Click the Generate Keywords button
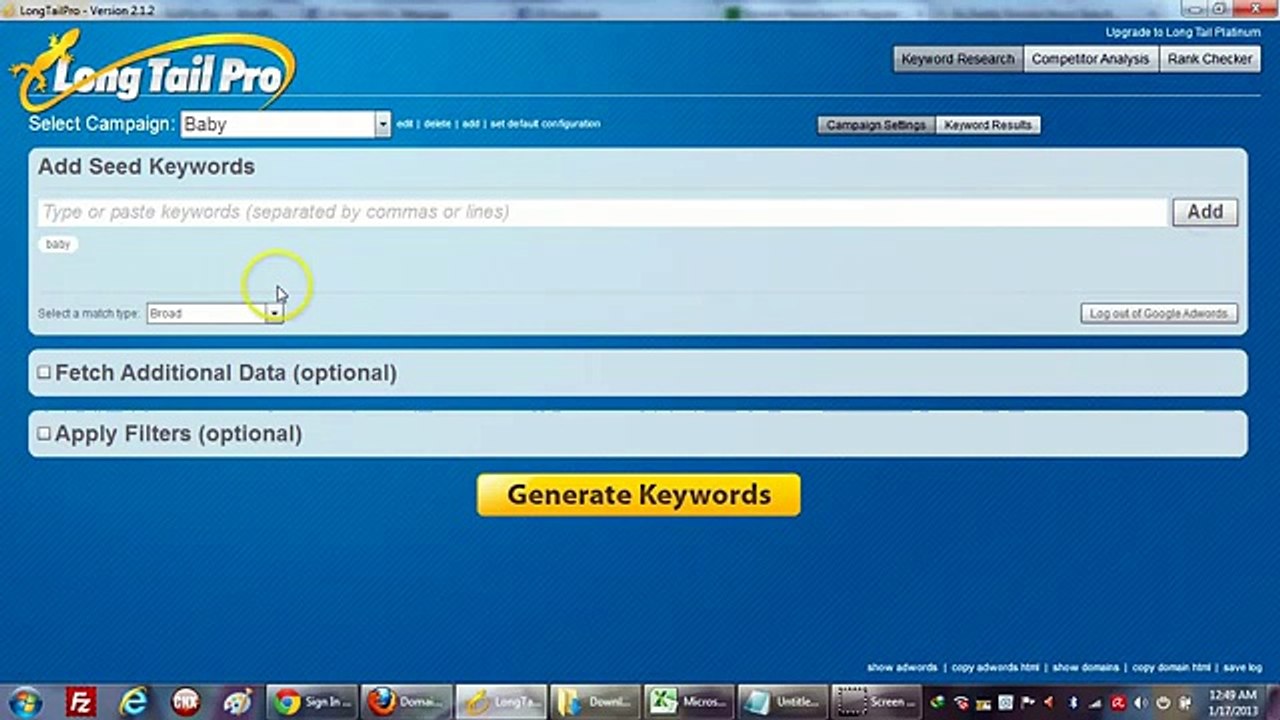Screen dimensions: 1280x720 [639, 495]
